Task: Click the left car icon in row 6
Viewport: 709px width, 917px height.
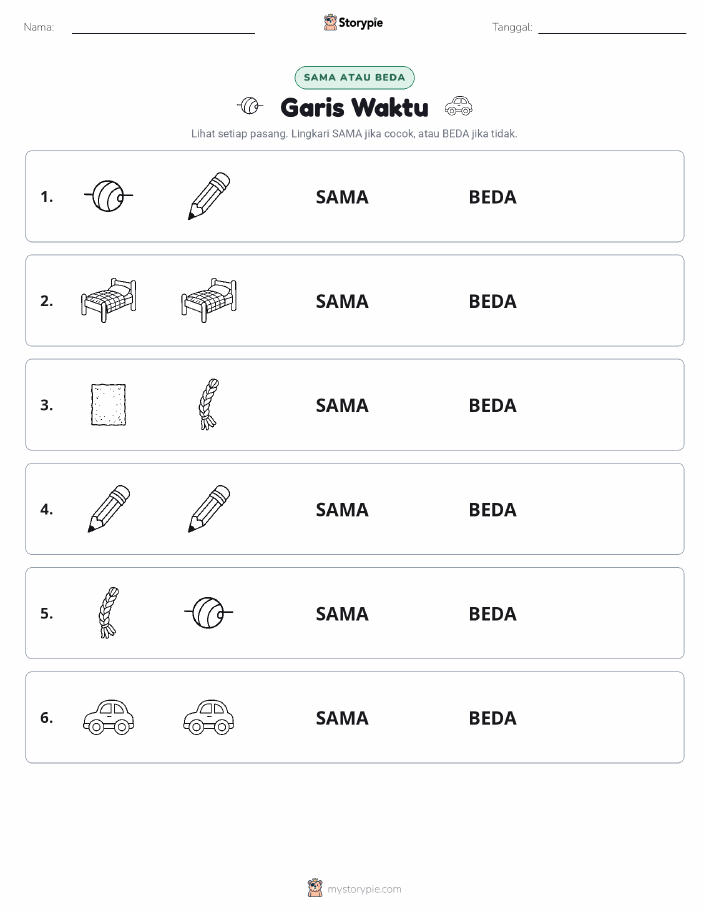Action: [x=109, y=716]
